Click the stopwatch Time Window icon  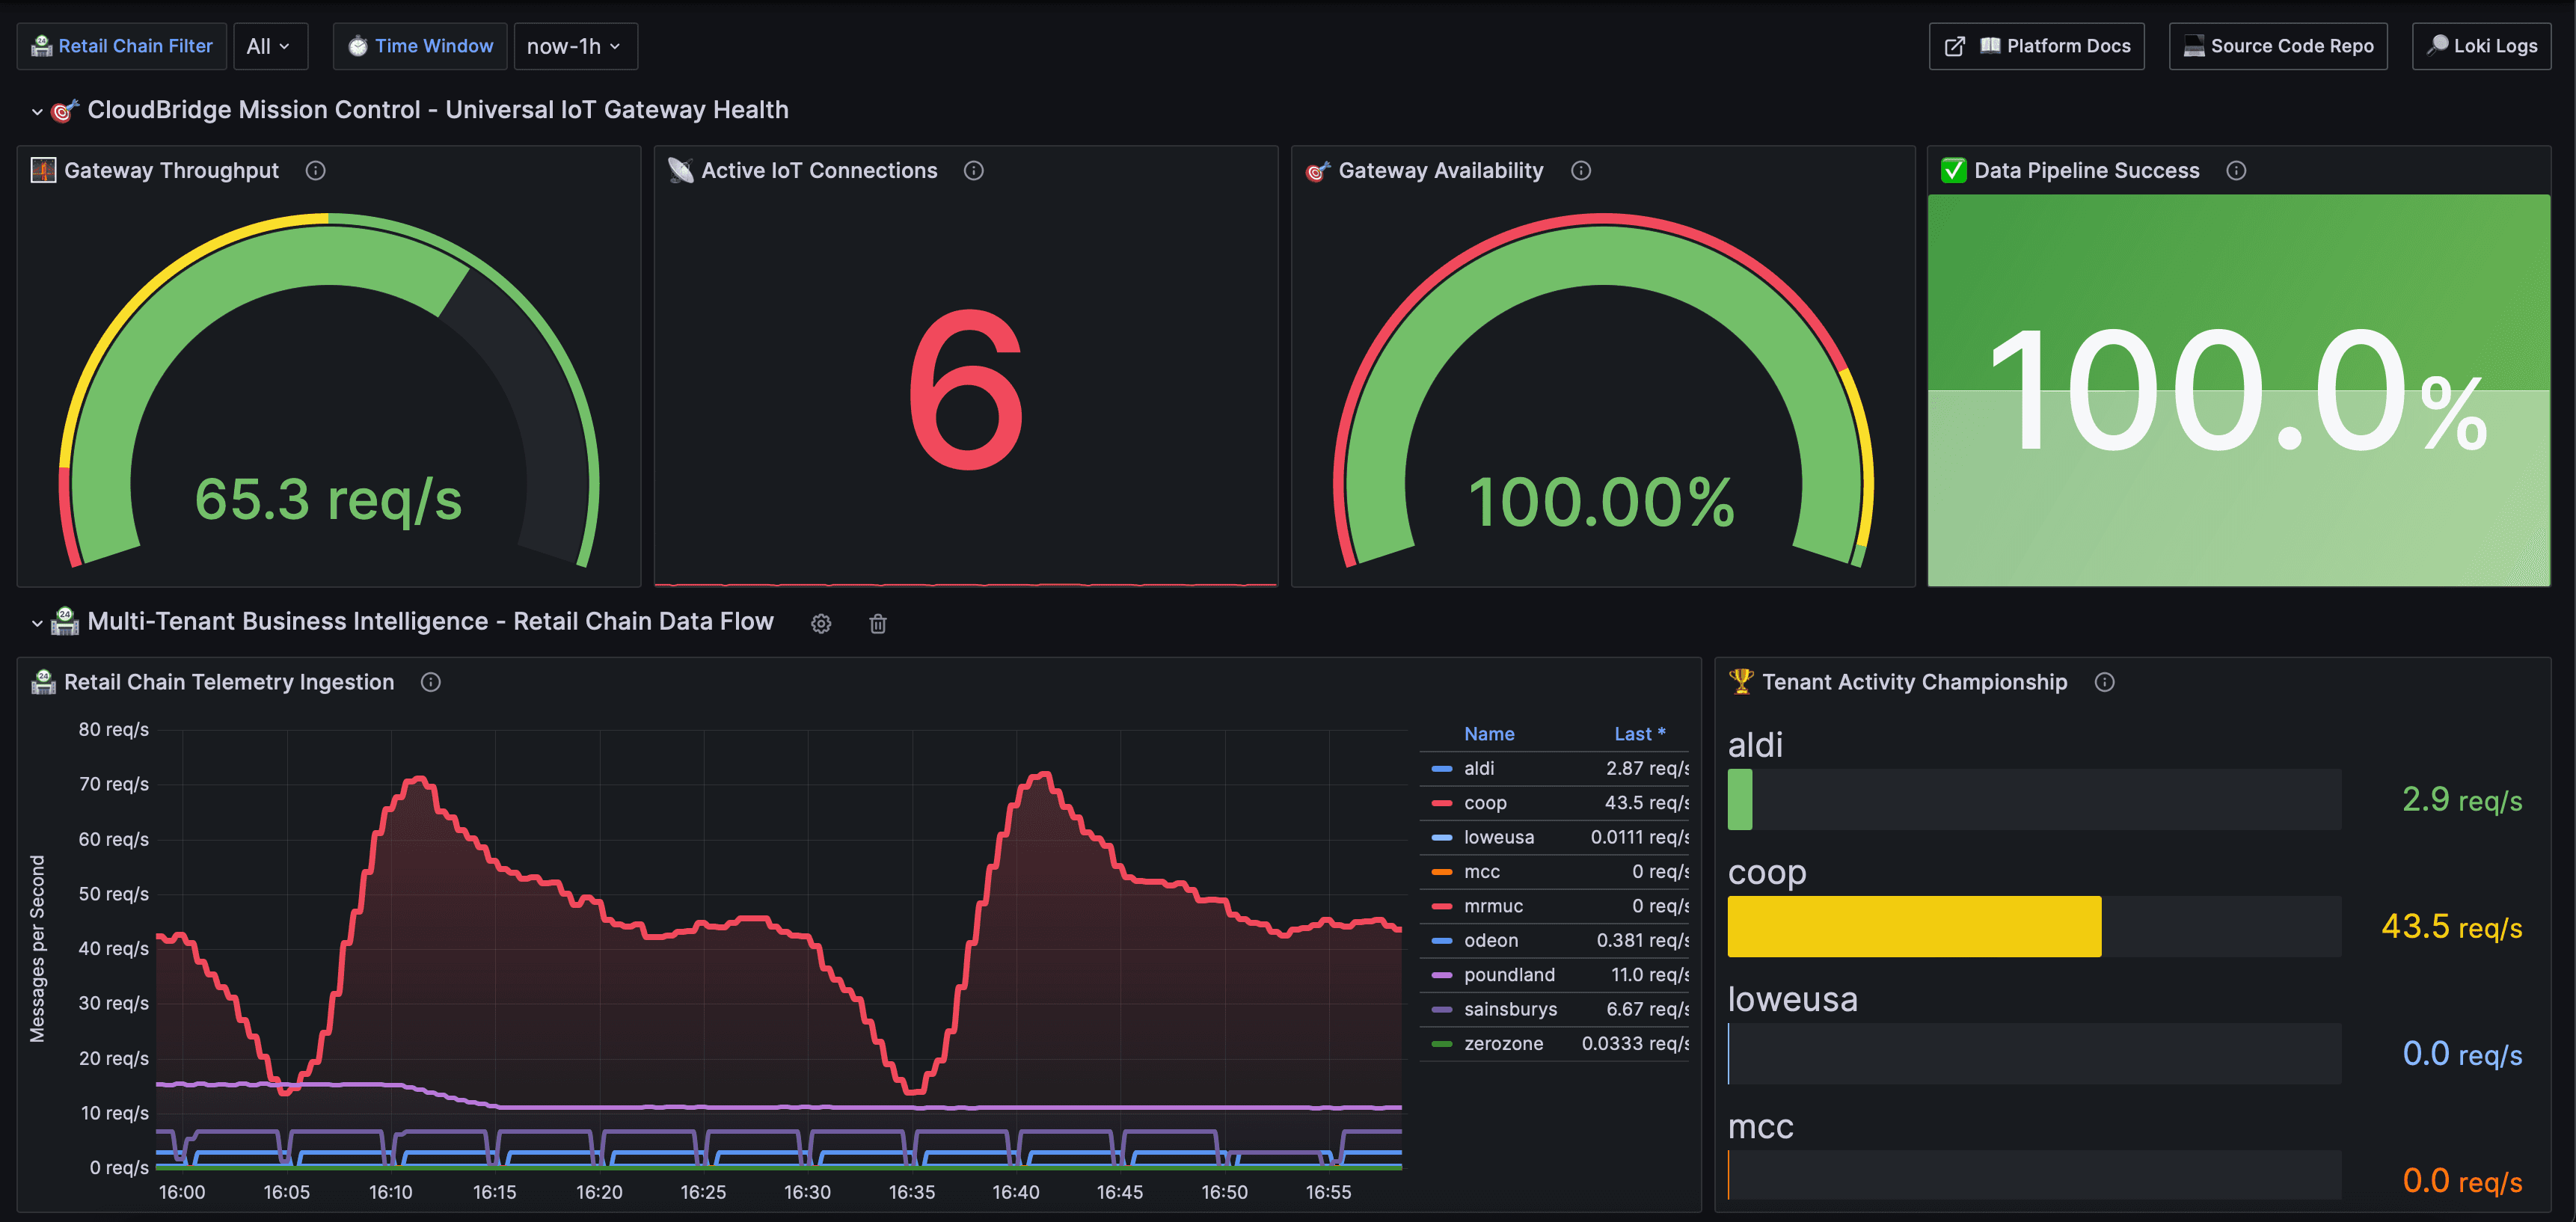click(358, 45)
